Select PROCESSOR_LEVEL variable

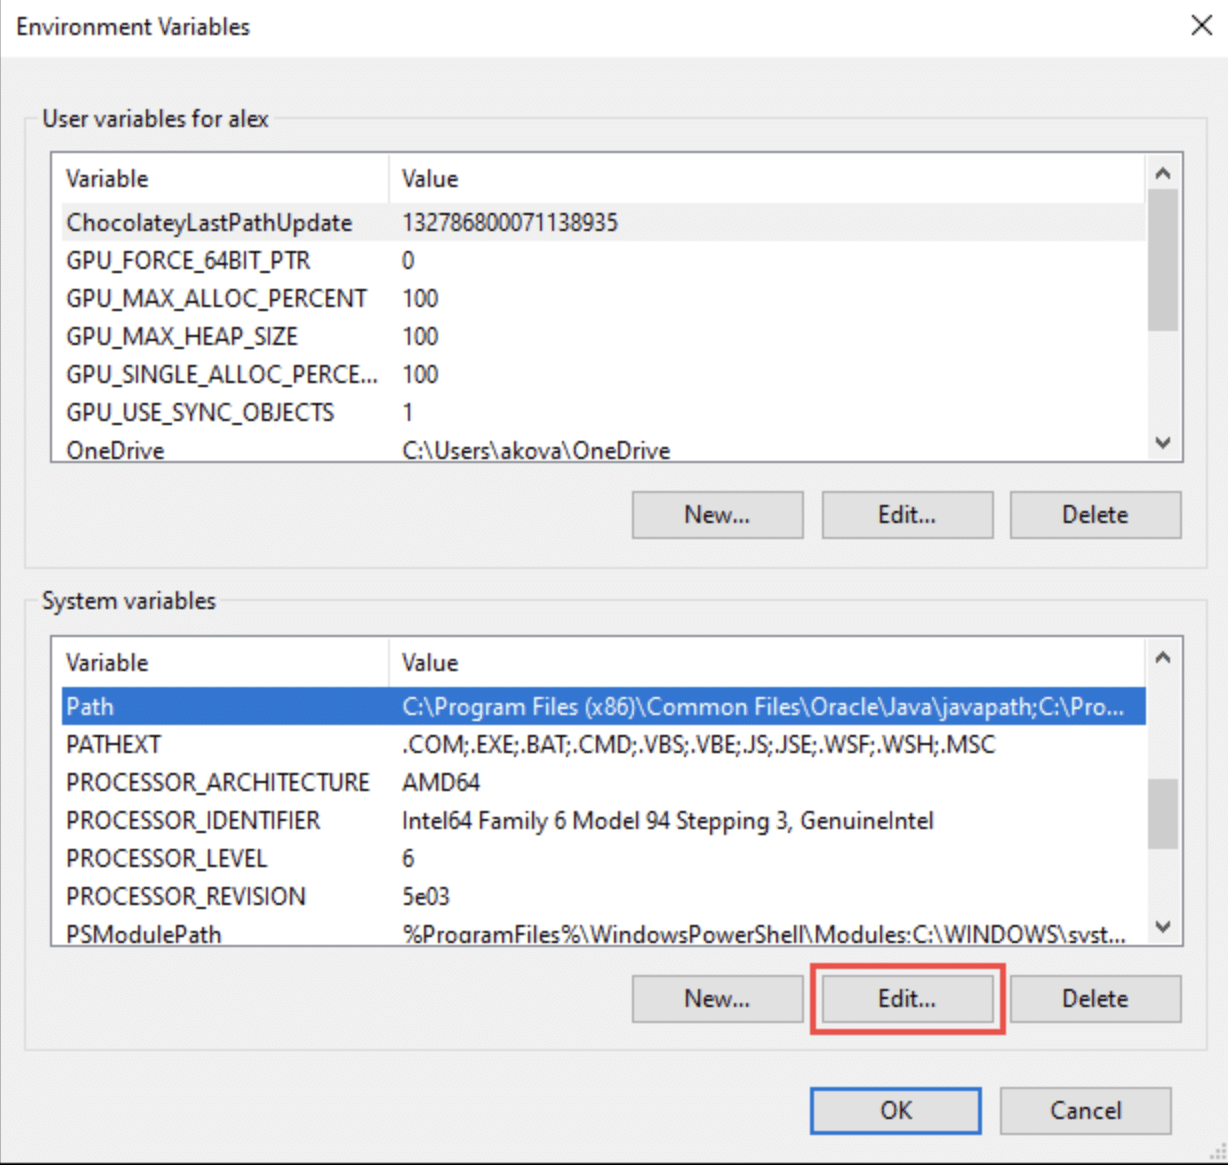pos(603,859)
